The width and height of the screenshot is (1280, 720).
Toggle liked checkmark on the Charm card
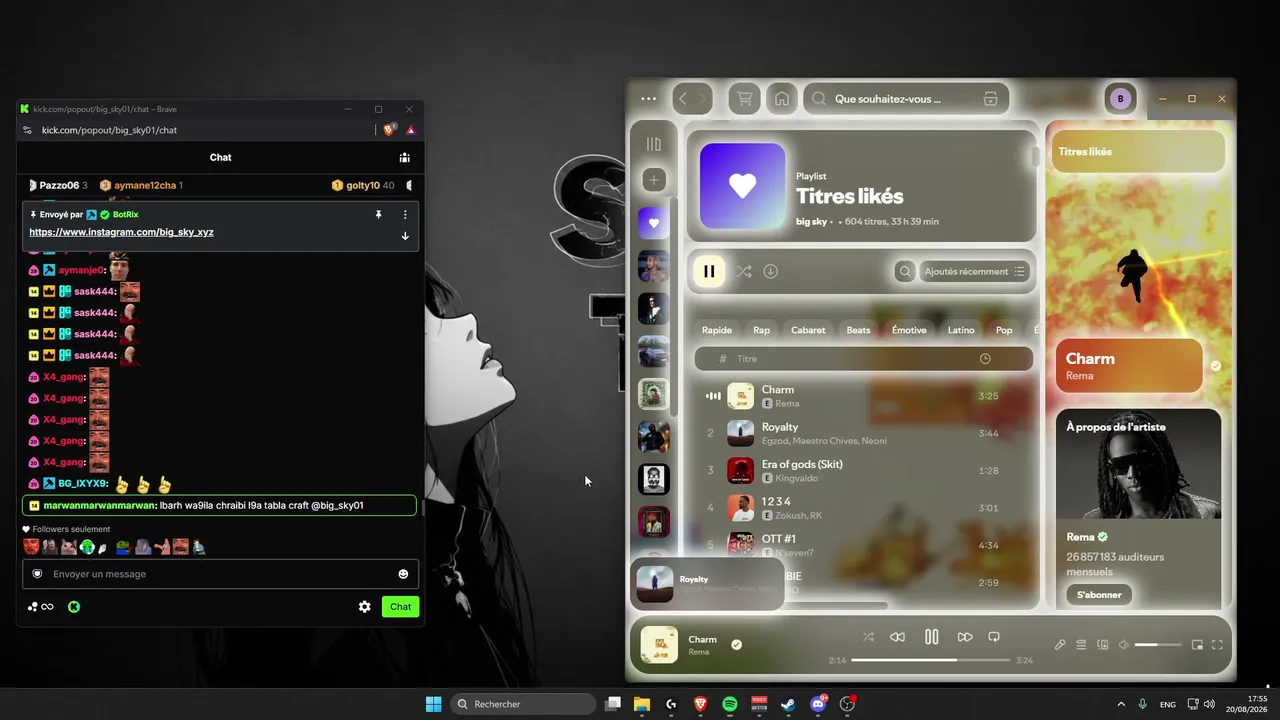pos(1216,366)
